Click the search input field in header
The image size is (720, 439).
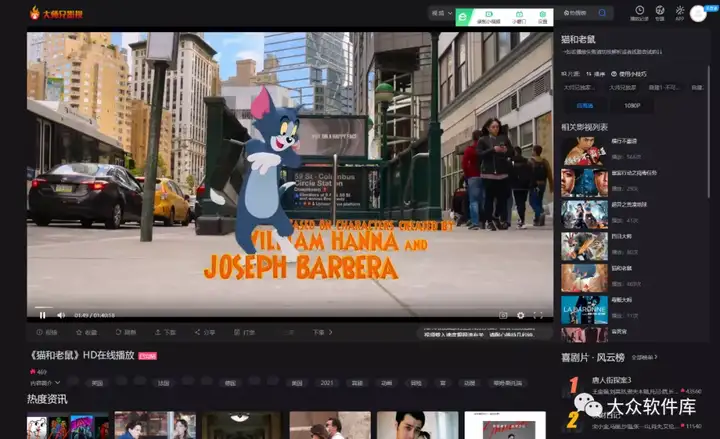pyautogui.click(x=577, y=13)
